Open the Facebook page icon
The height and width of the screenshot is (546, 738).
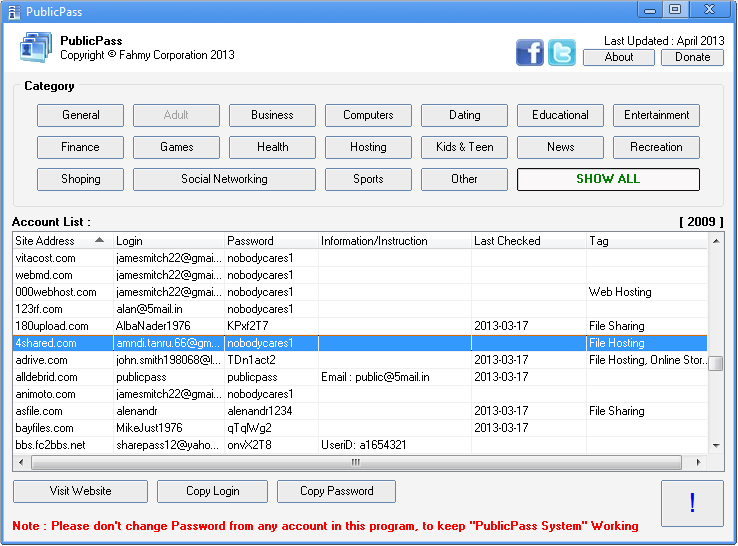(x=529, y=52)
